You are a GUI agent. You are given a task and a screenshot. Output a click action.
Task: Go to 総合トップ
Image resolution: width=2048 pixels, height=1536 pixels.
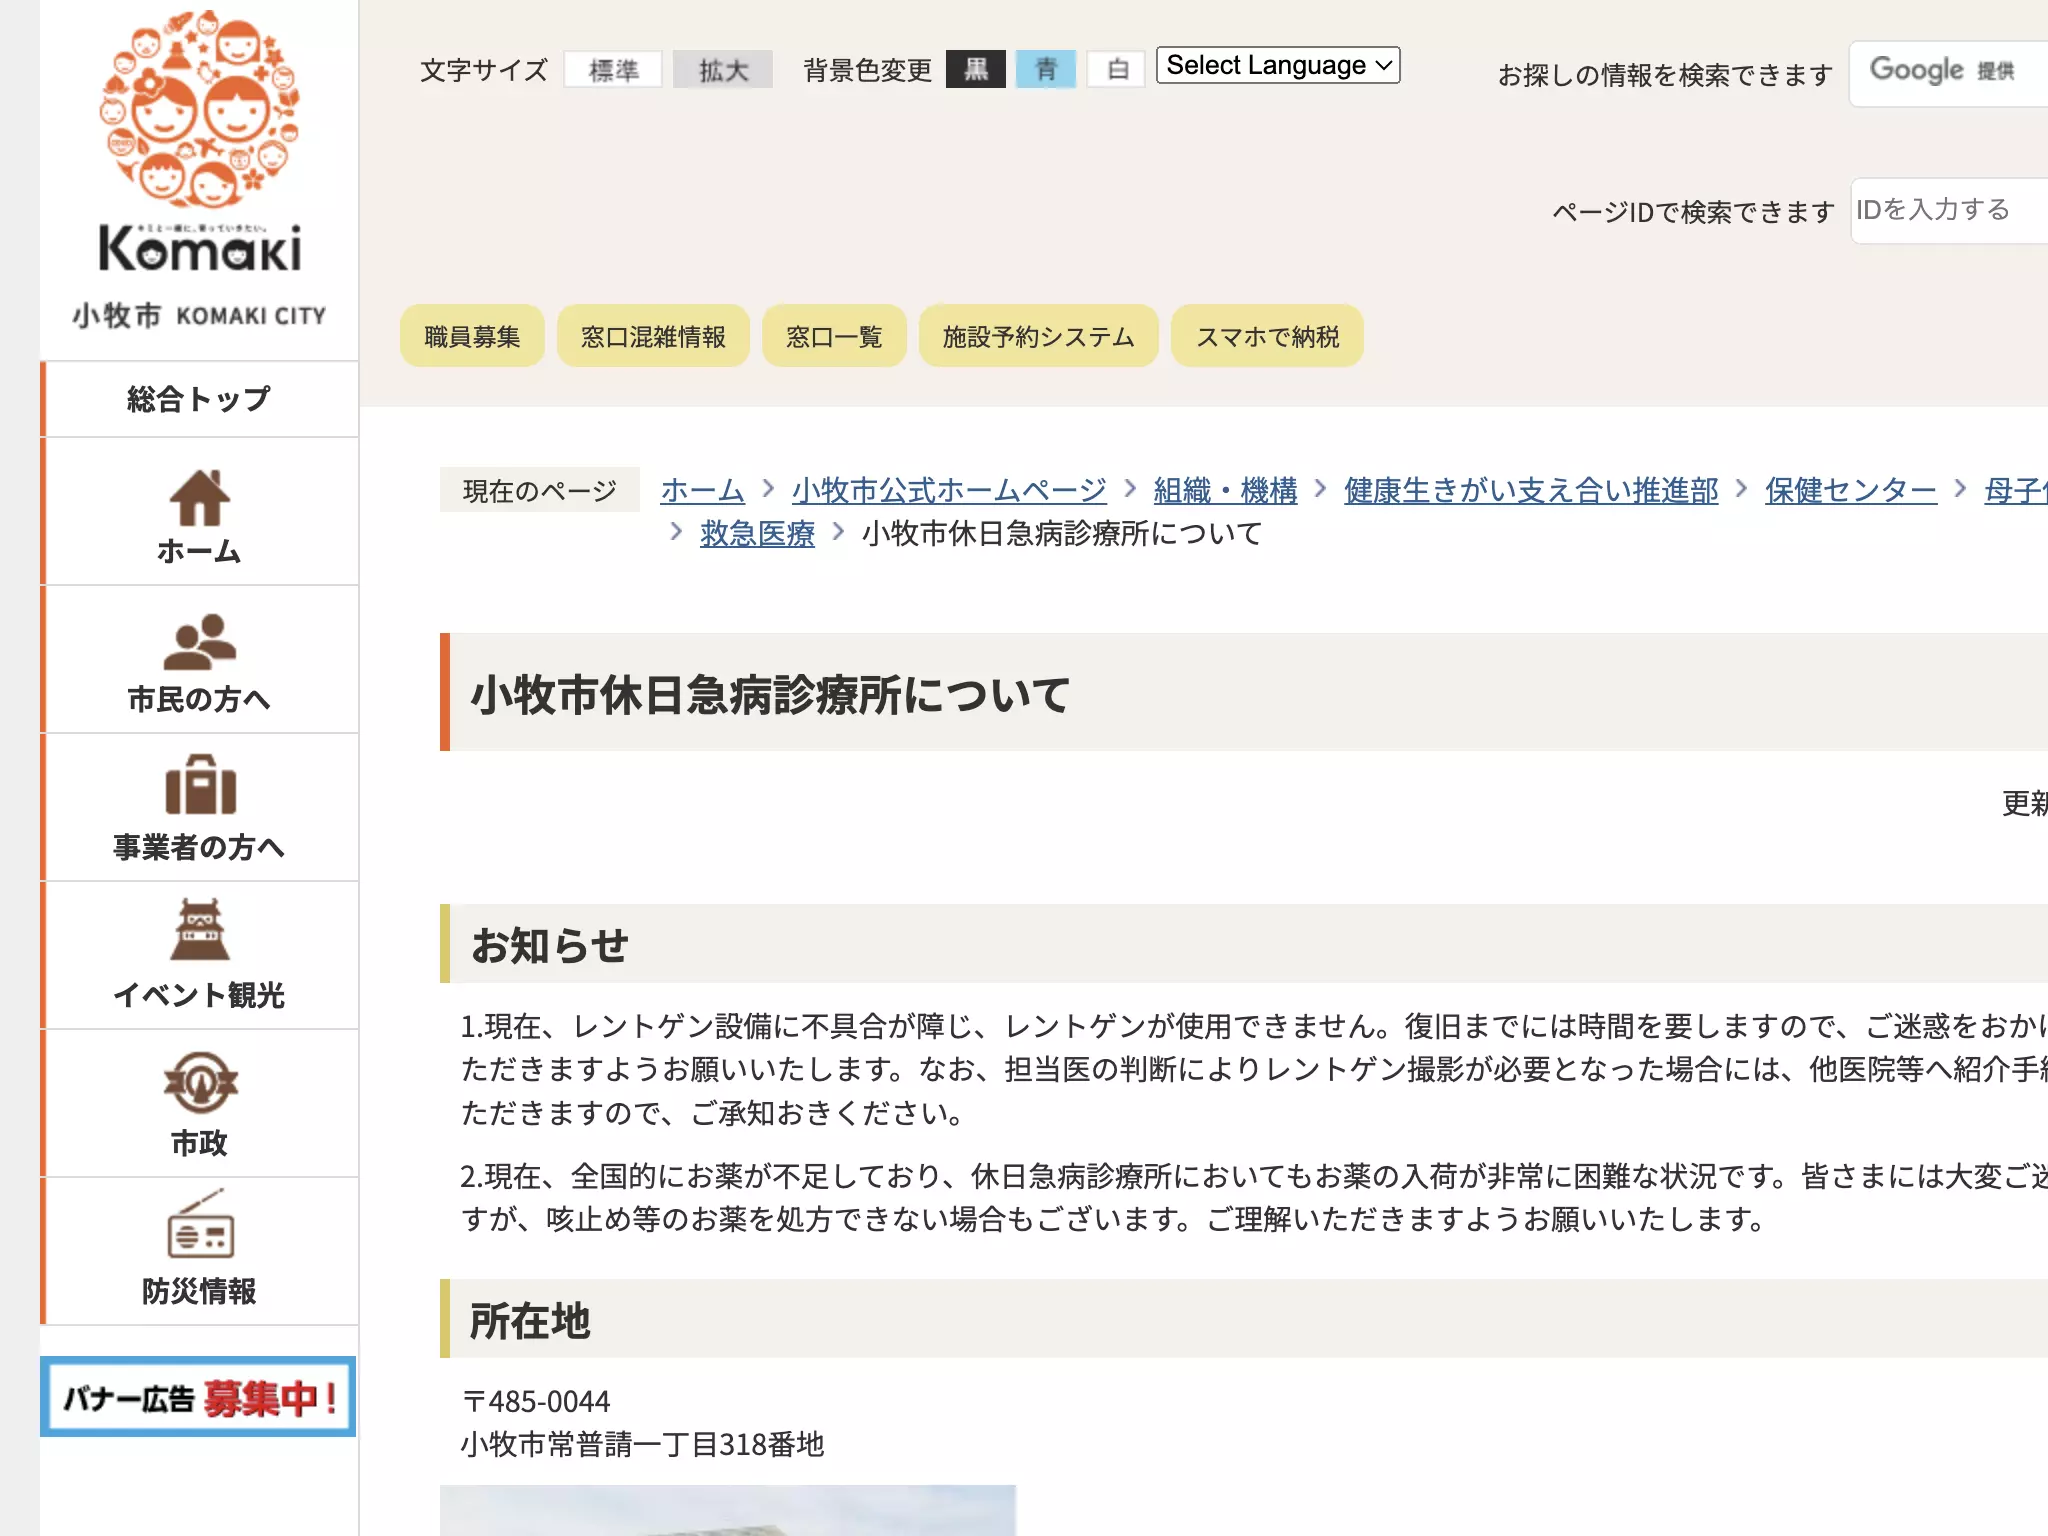point(199,399)
